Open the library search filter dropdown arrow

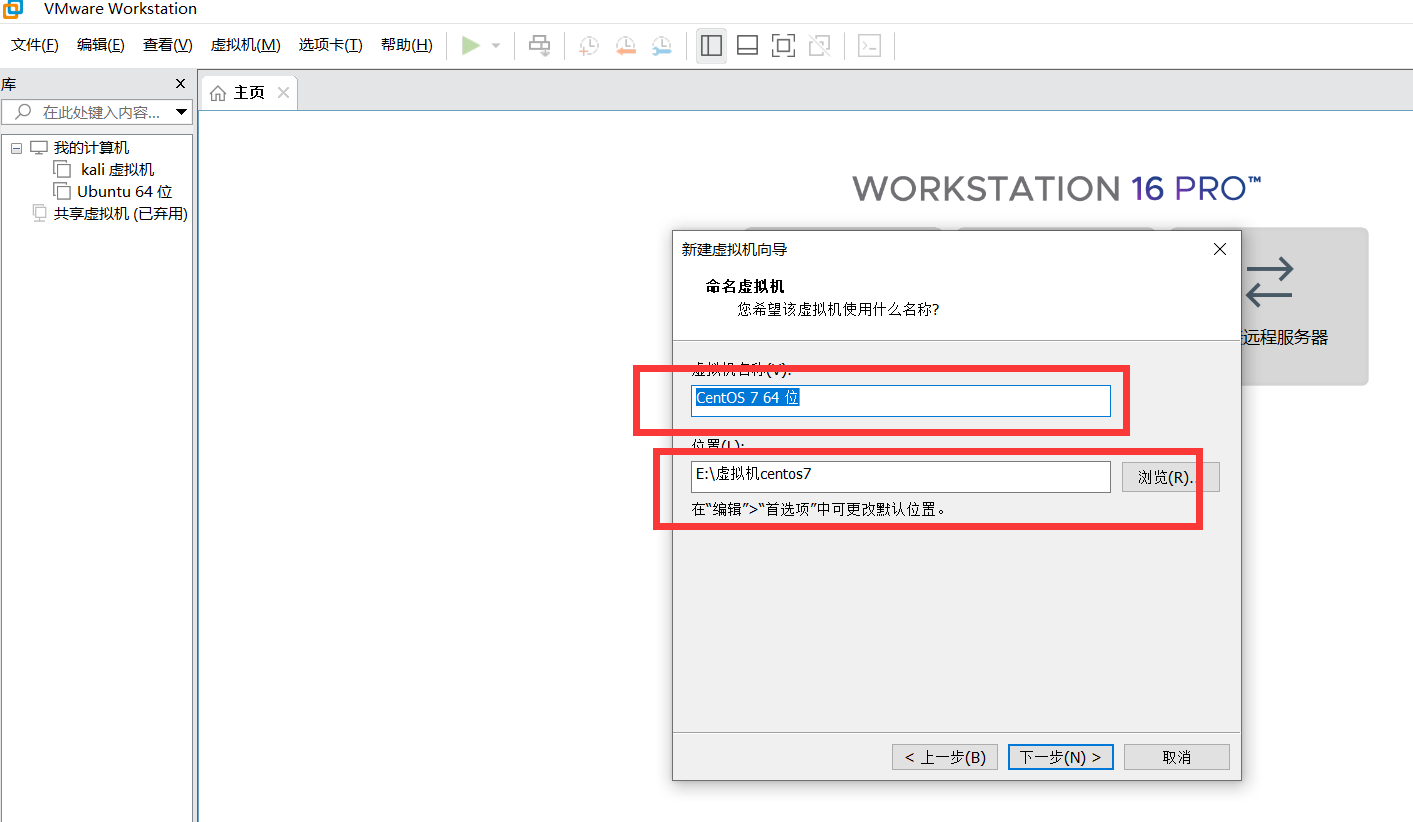(181, 112)
